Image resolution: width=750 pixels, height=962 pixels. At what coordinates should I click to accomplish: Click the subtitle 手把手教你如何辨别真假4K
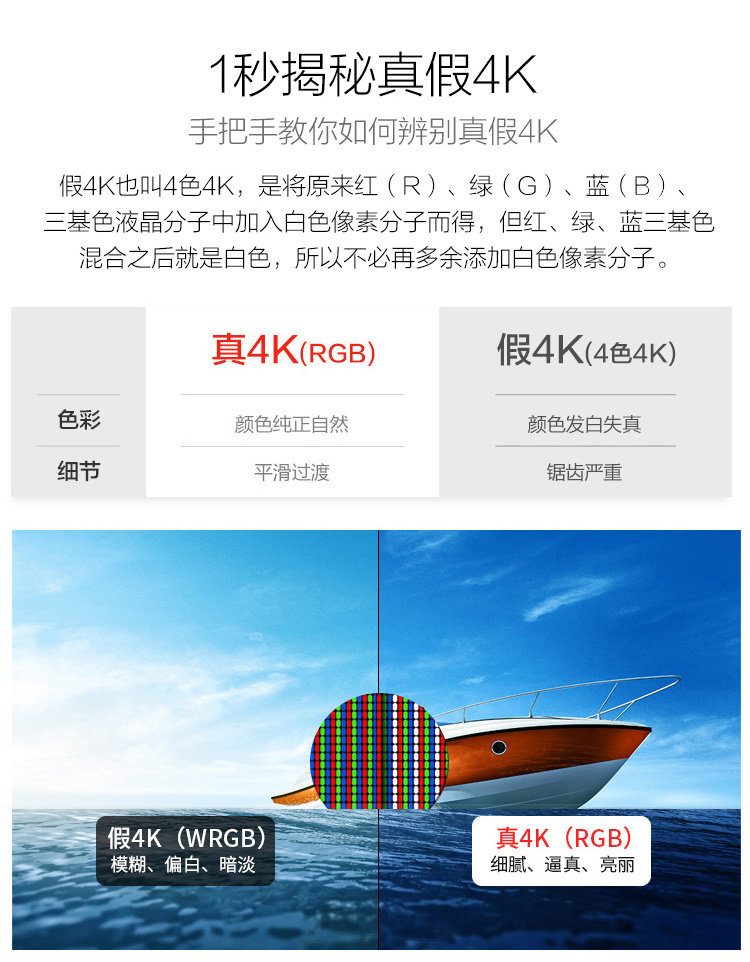click(373, 131)
